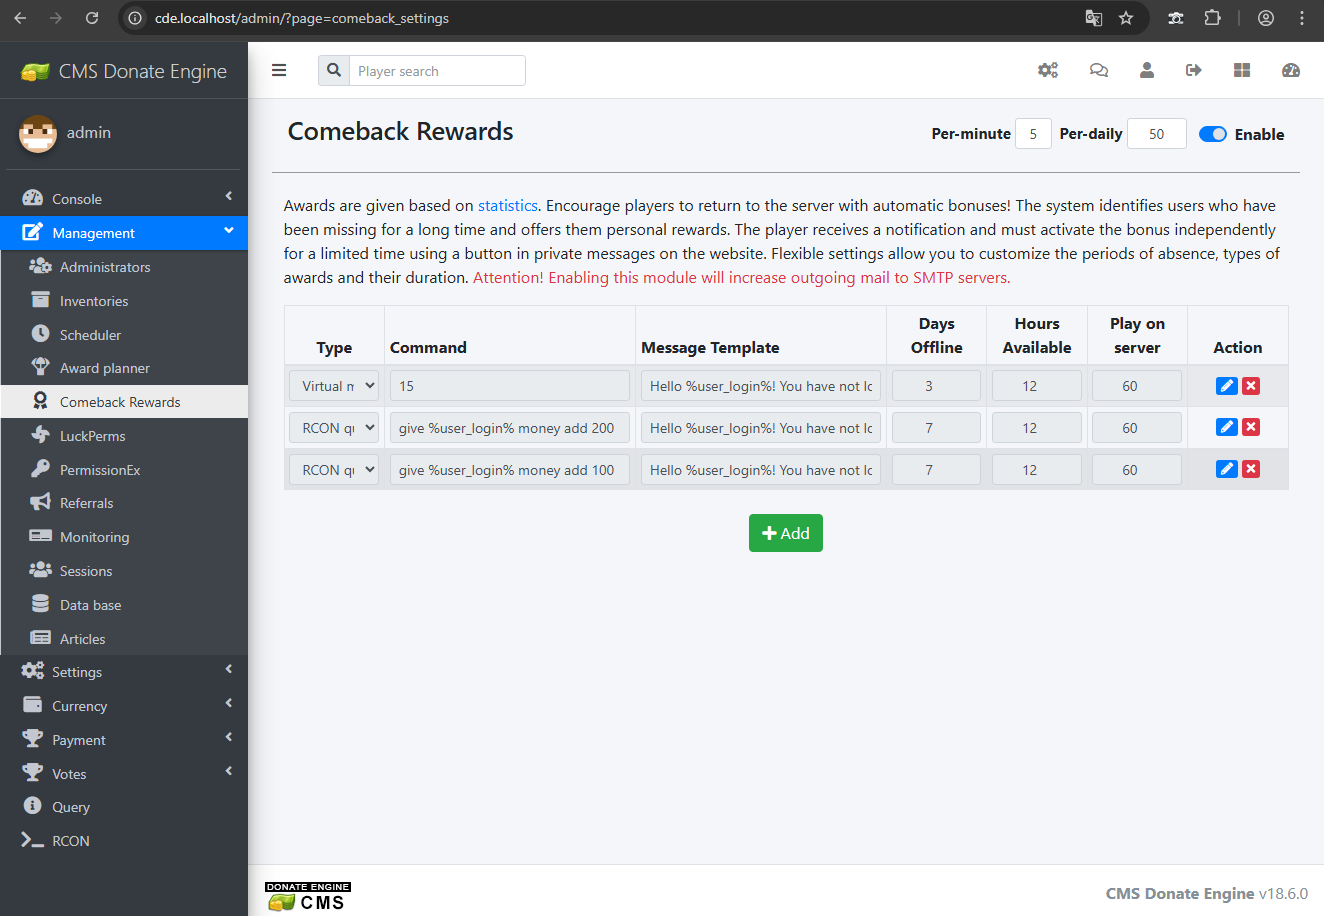
Task: Click the search magnifier icon
Action: (334, 70)
